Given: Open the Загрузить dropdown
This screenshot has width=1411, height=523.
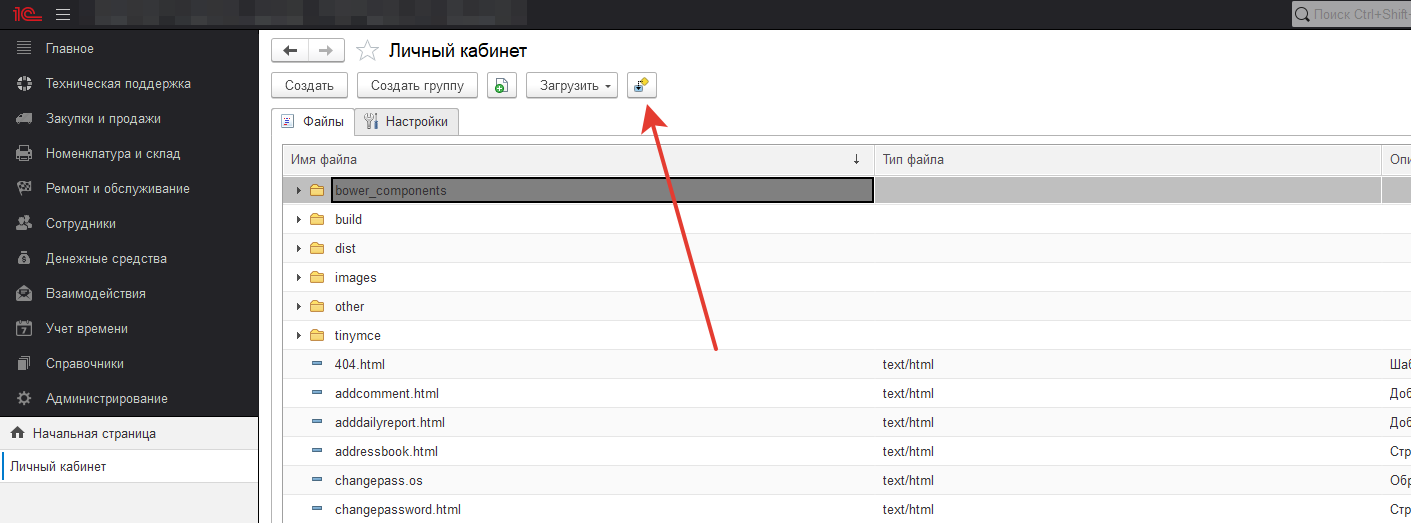Looking at the screenshot, I should [x=571, y=86].
